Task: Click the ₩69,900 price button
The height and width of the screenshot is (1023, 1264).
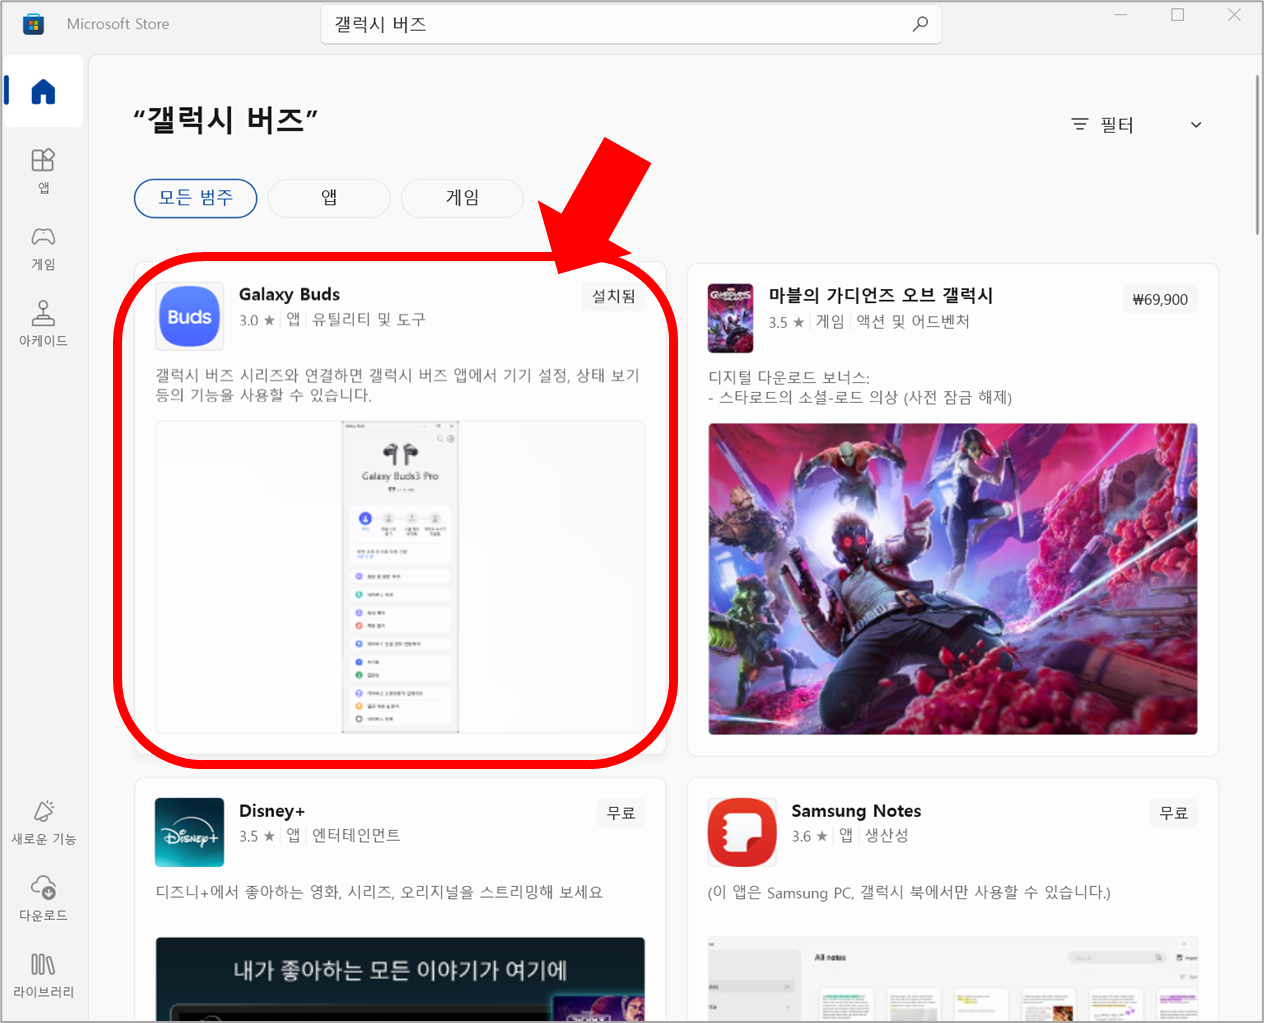Action: 1160,299
